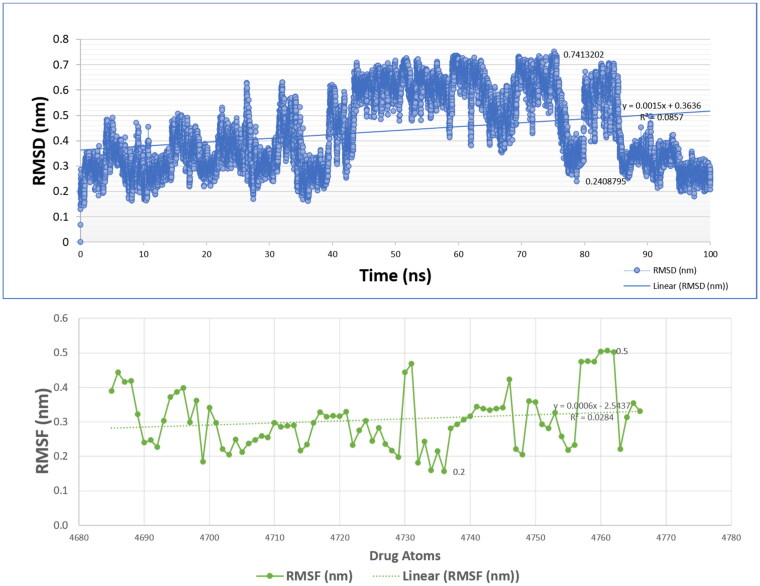This screenshot has width=760, height=586.
Task: Select the RMSD data point at zero
Action: pyautogui.click(x=81, y=242)
